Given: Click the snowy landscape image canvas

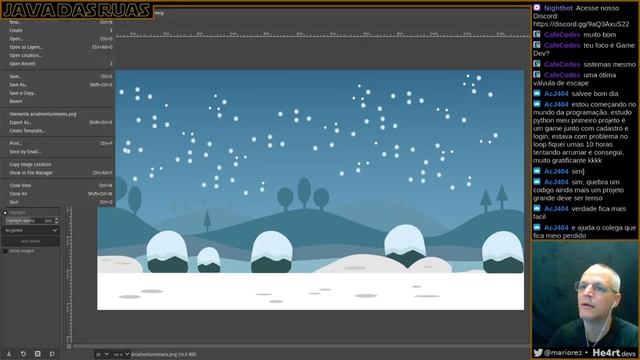Looking at the screenshot, I should [311, 190].
